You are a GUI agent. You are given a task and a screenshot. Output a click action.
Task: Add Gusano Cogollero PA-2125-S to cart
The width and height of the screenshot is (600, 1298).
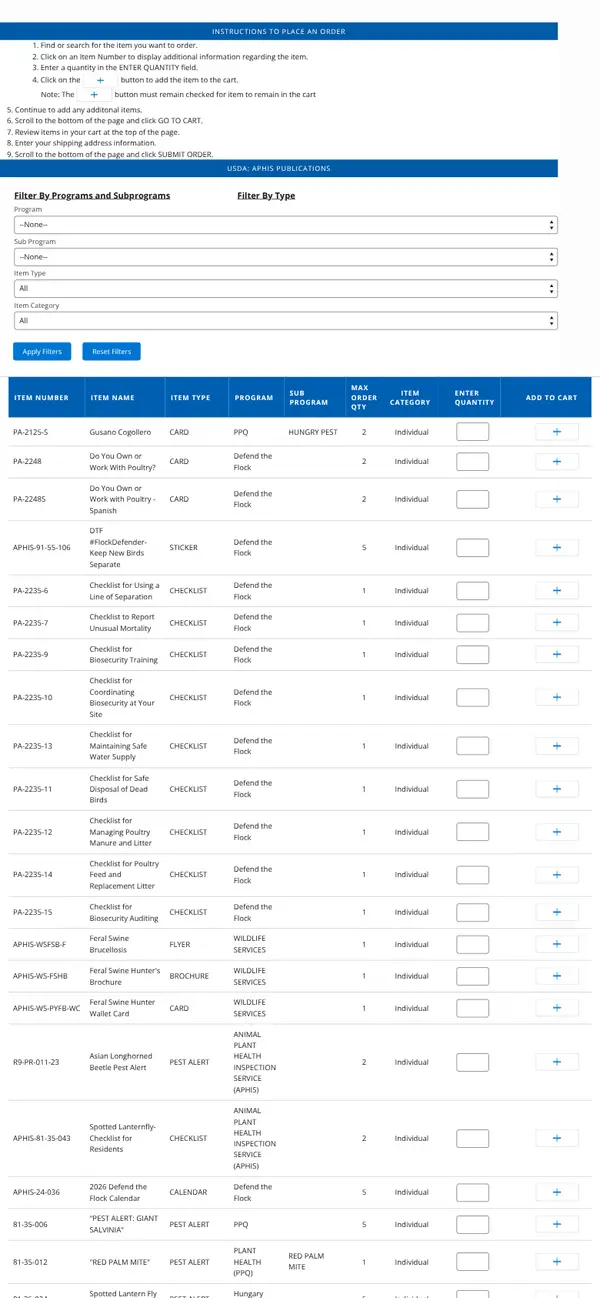[557, 432]
